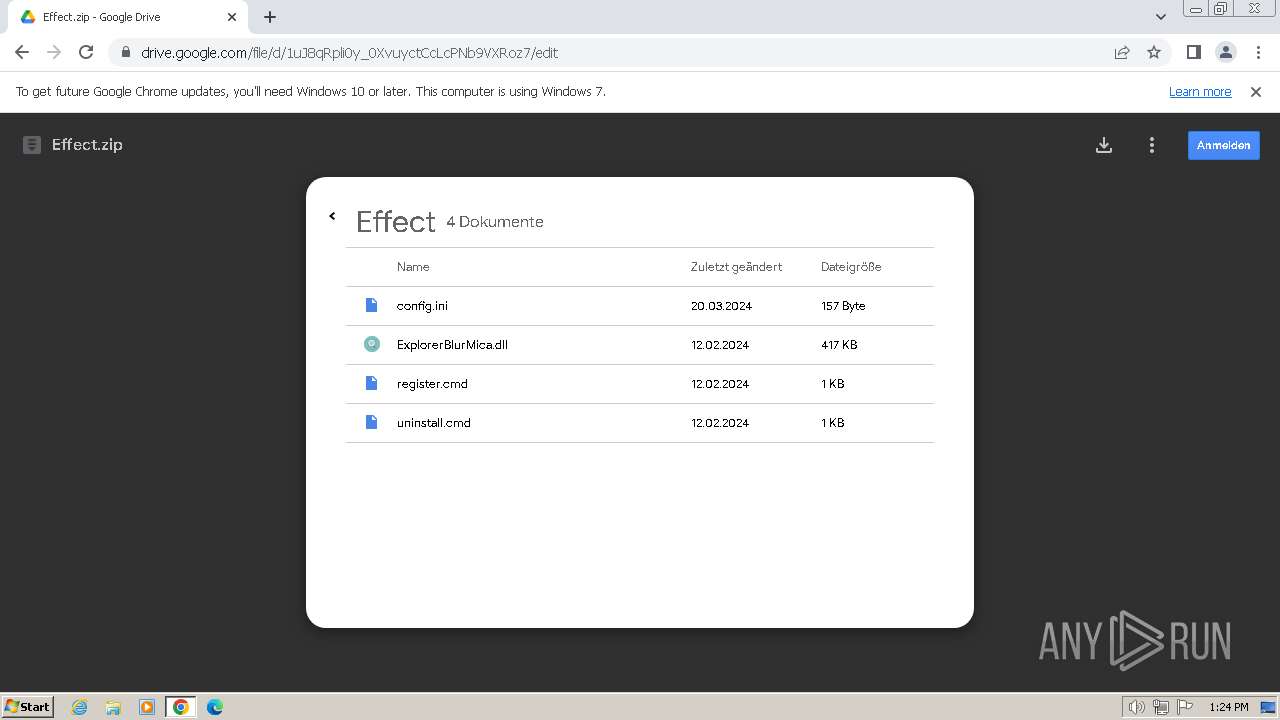Click the Zuletzt geändert column header
Viewport: 1280px width, 720px height.
click(x=736, y=267)
